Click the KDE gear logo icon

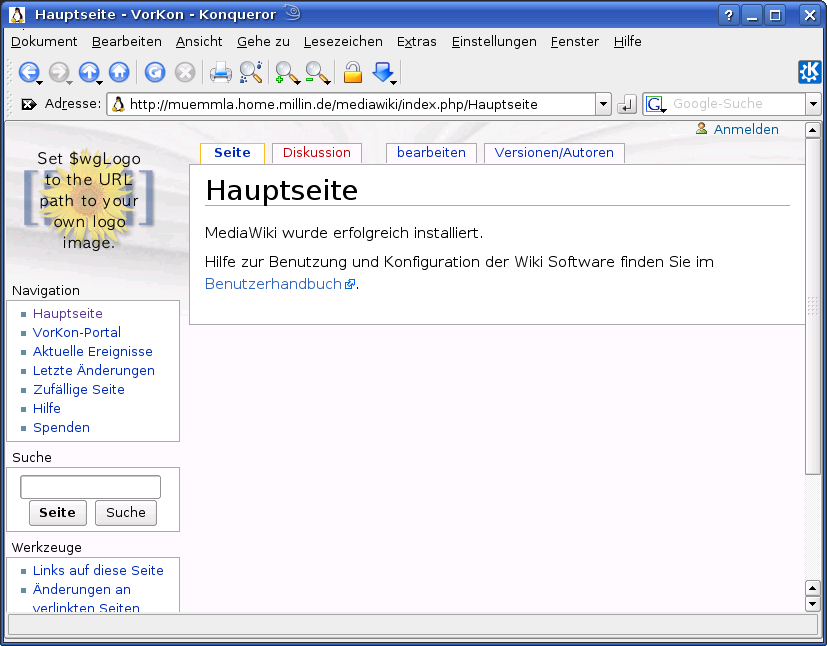point(810,72)
